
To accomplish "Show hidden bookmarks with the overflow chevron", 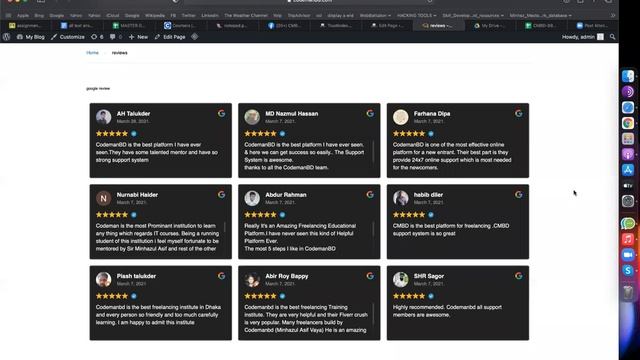I will click(613, 16).
